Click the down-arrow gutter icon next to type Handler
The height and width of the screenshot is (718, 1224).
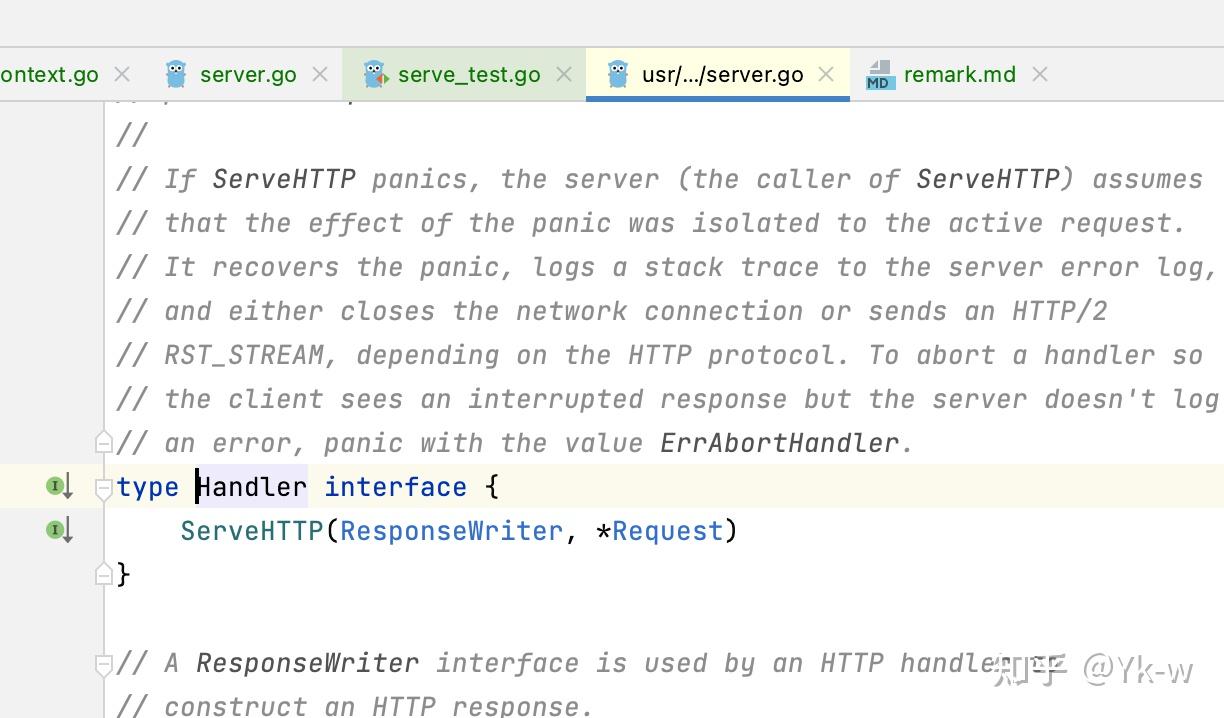click(67, 486)
